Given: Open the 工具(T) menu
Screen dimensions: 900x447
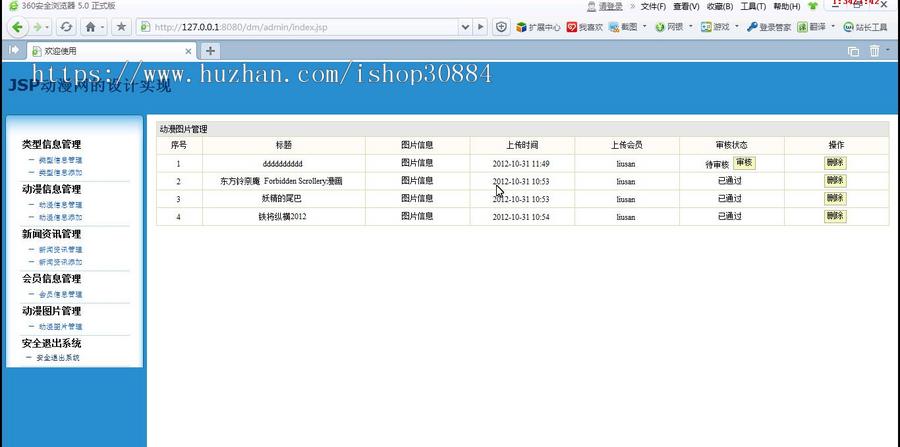Looking at the screenshot, I should [x=753, y=6].
